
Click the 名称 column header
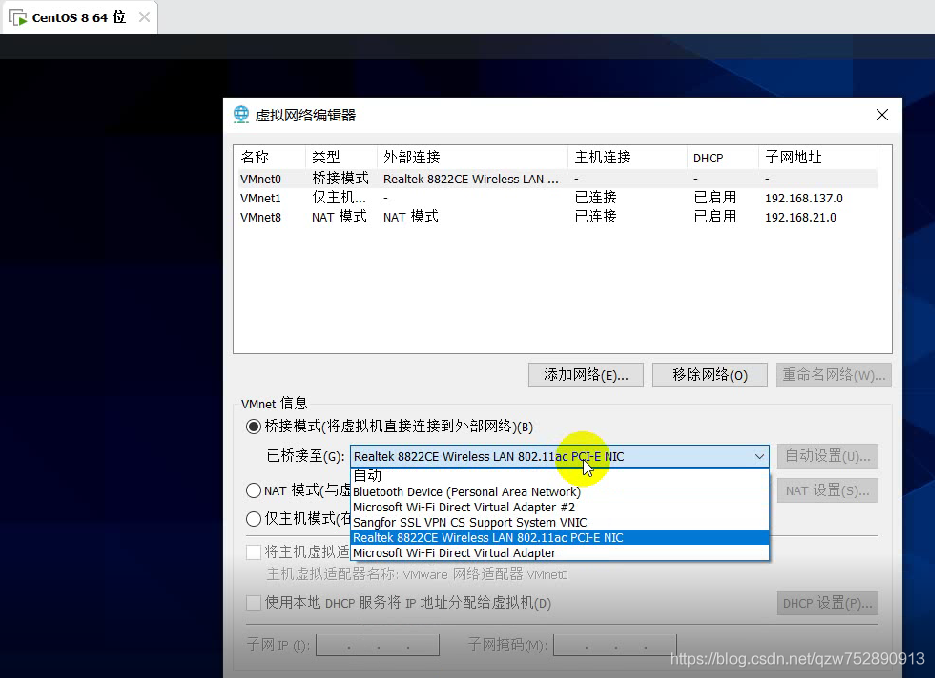click(270, 157)
